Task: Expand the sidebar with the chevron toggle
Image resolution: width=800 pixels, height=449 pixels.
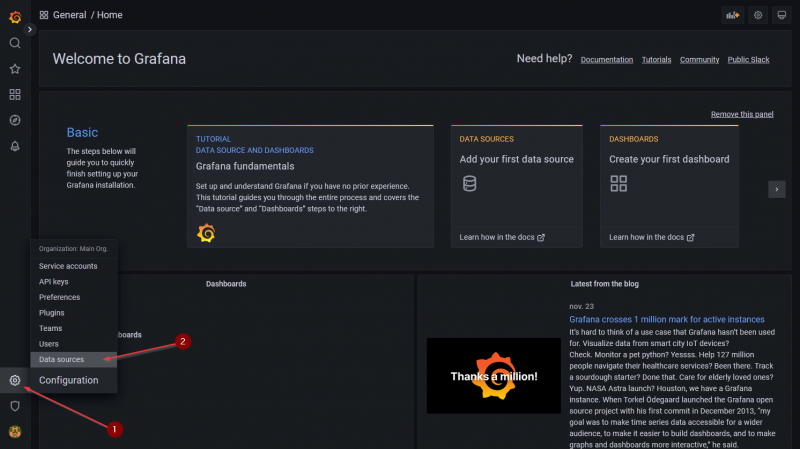Action: [x=30, y=30]
